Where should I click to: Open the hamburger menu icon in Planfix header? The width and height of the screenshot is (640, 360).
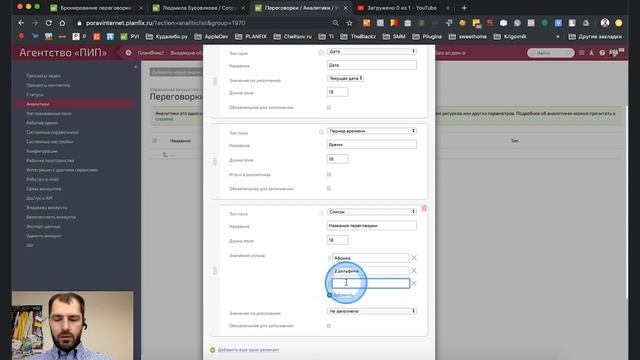[582, 53]
